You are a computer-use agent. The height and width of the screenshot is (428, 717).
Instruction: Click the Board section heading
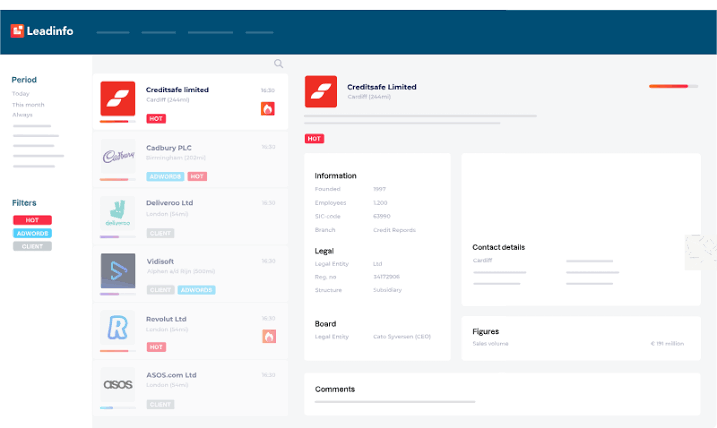[326, 324]
